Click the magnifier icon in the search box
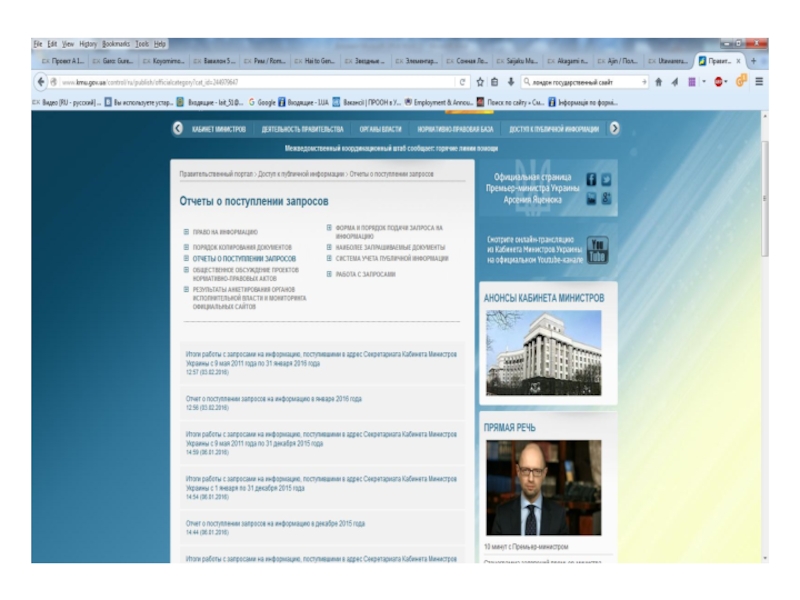 click(527, 82)
